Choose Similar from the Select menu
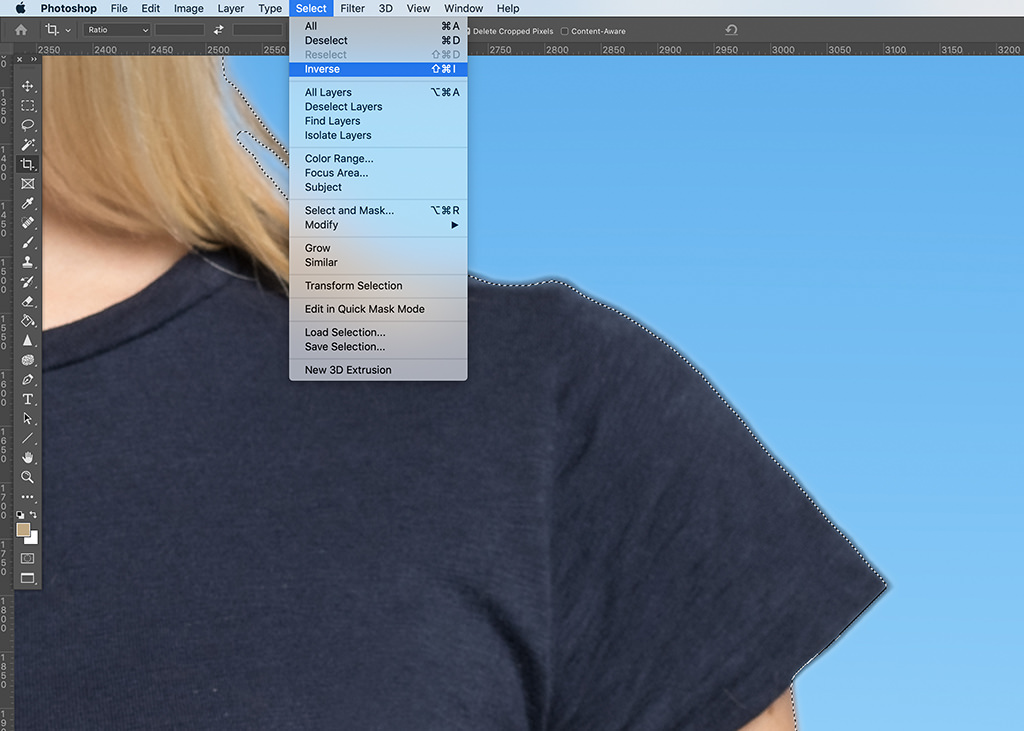Image resolution: width=1024 pixels, height=731 pixels. pyautogui.click(x=378, y=263)
